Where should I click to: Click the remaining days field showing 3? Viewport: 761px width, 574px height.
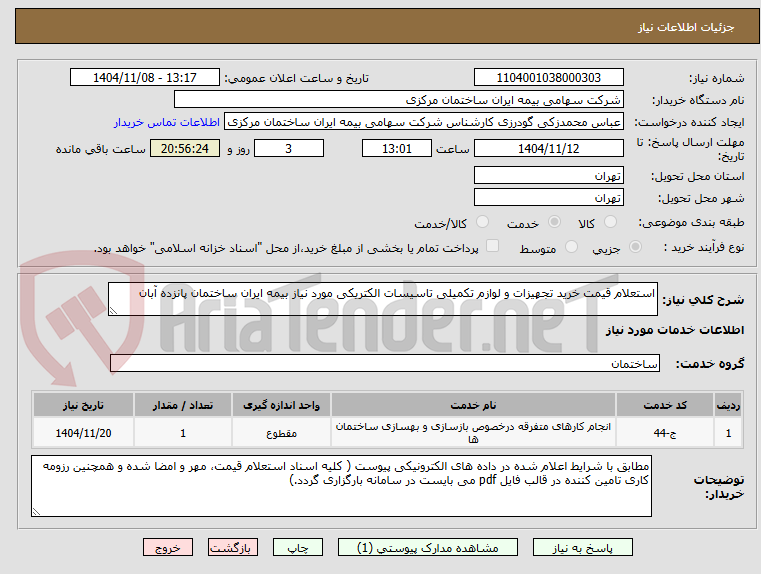coord(289,148)
